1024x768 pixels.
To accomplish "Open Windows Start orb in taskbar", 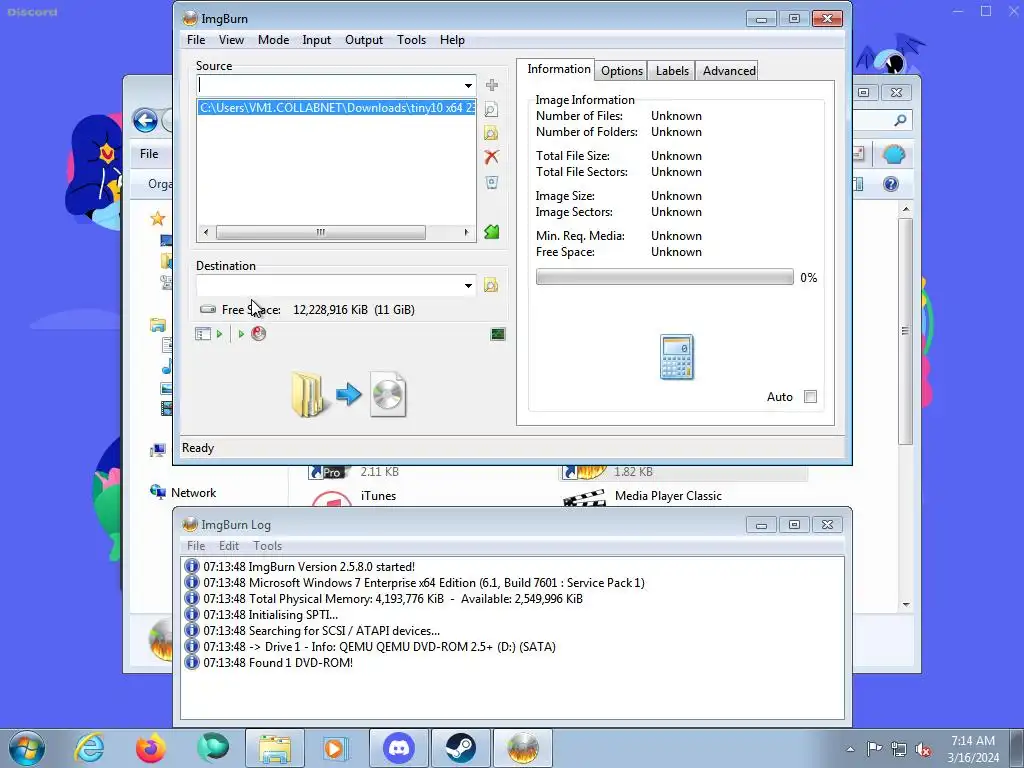I will [27, 748].
